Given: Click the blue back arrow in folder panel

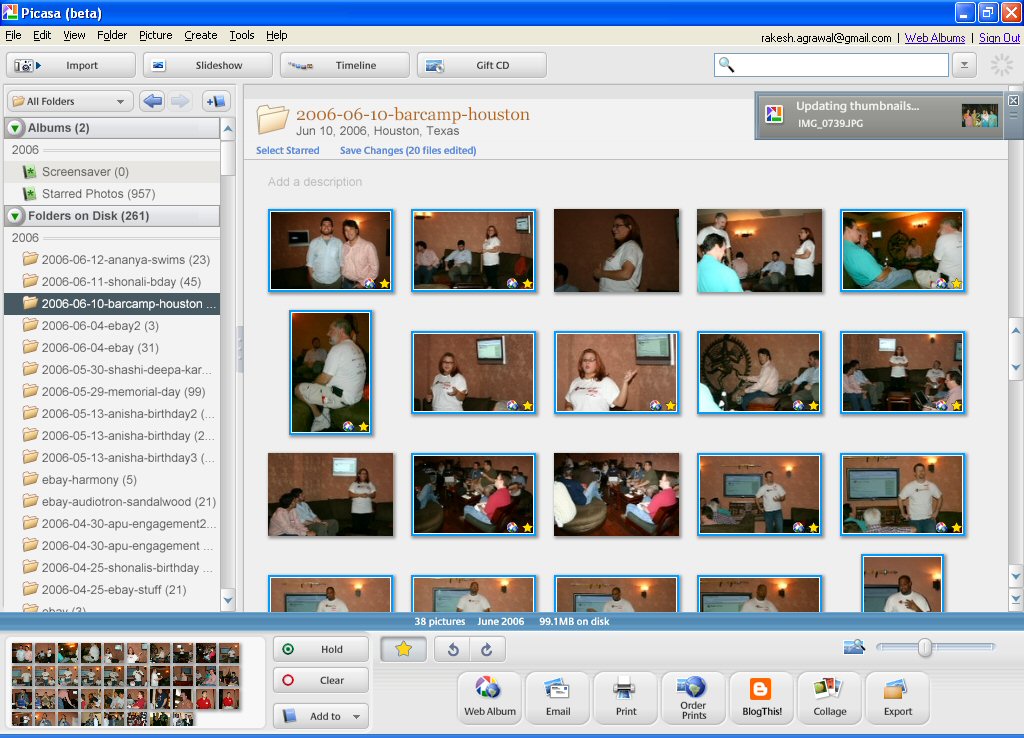Looking at the screenshot, I should click(x=152, y=101).
